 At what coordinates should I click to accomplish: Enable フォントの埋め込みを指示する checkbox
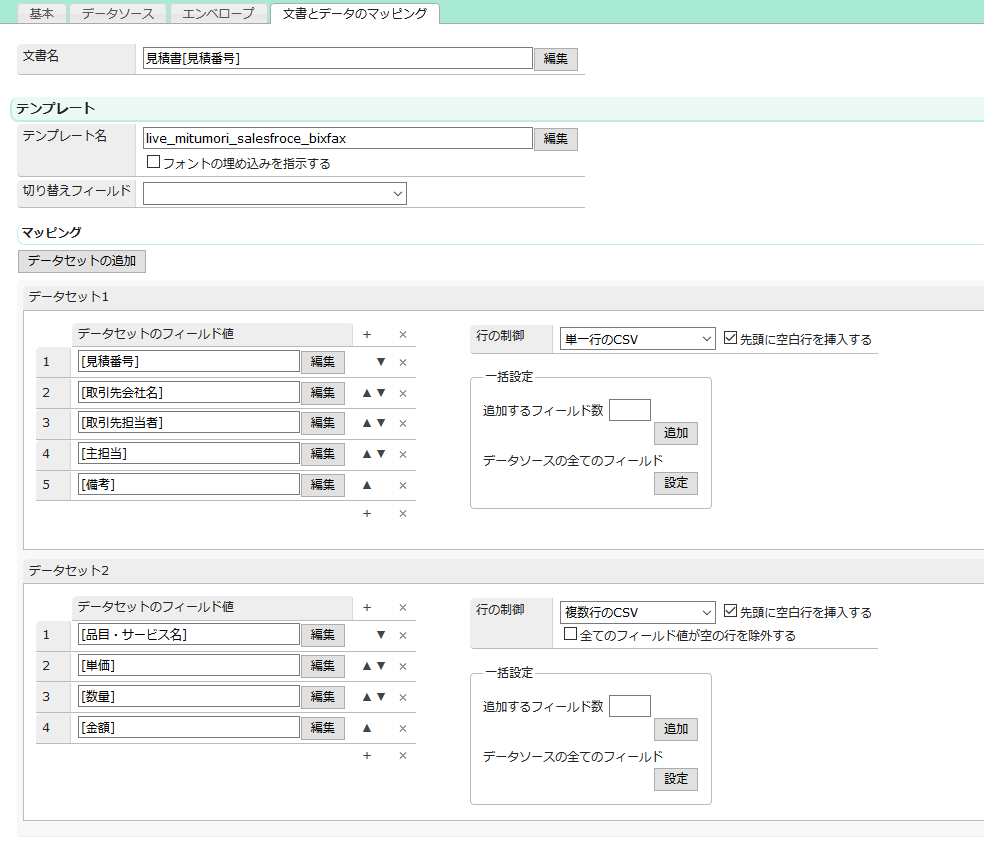click(154, 162)
